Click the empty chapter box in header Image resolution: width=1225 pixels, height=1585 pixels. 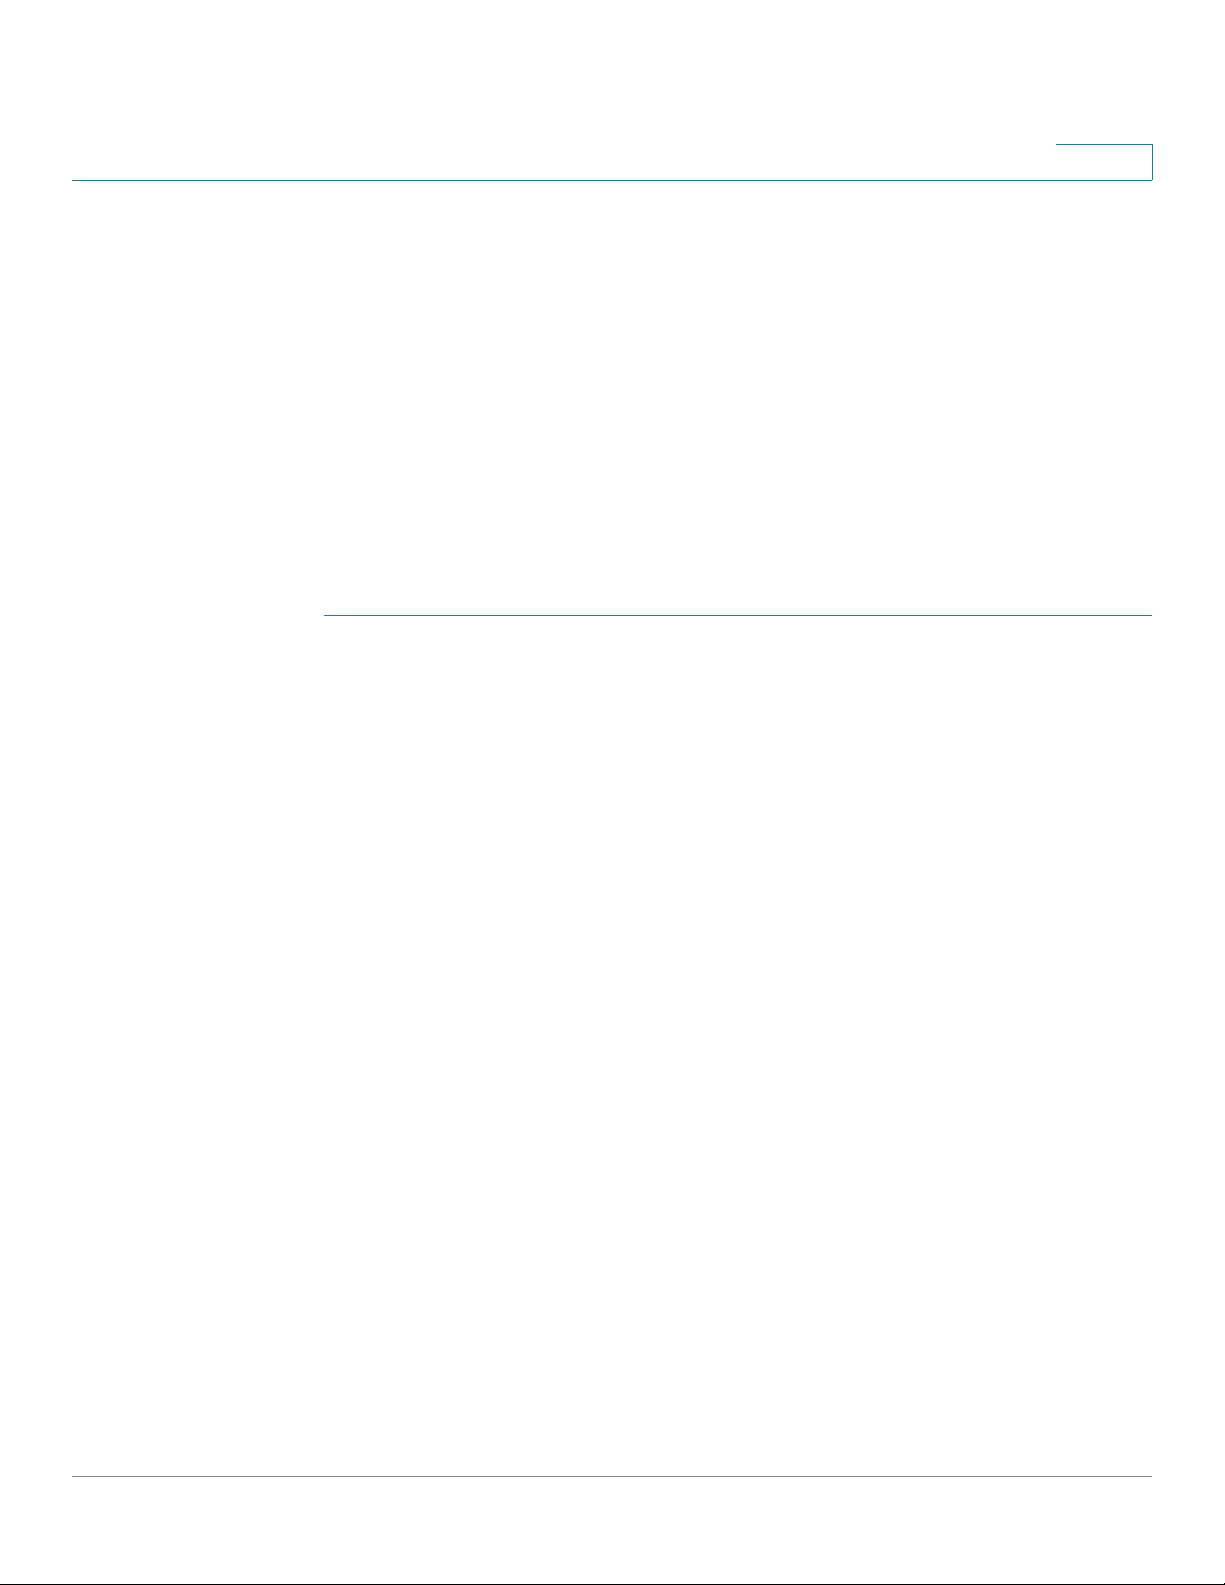pyautogui.click(x=1104, y=162)
